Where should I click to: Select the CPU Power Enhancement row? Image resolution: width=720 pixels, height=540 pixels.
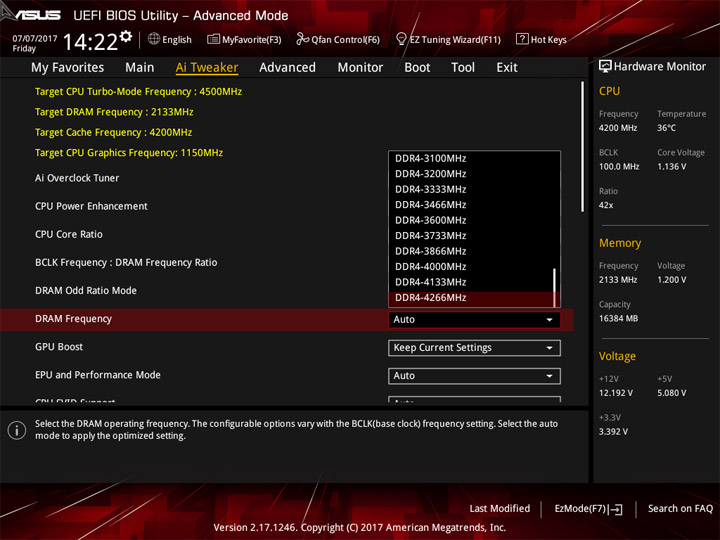coord(91,206)
